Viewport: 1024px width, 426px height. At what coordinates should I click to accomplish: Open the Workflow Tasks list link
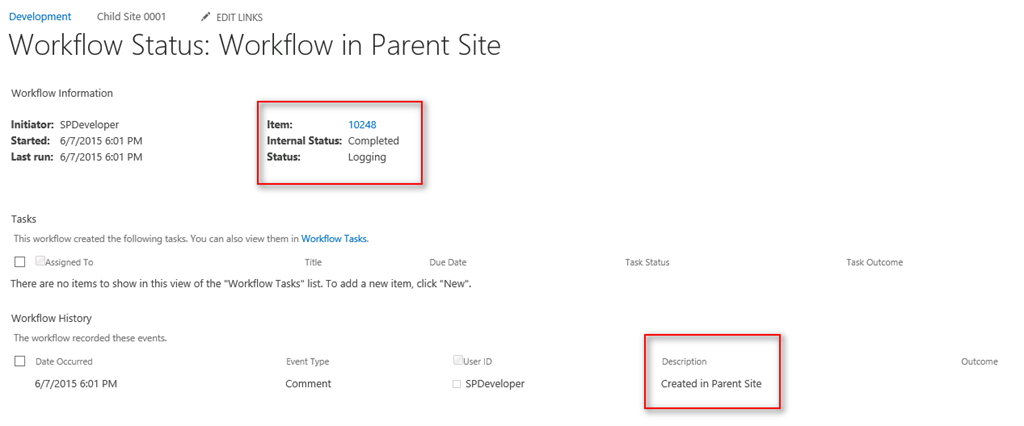[335, 239]
